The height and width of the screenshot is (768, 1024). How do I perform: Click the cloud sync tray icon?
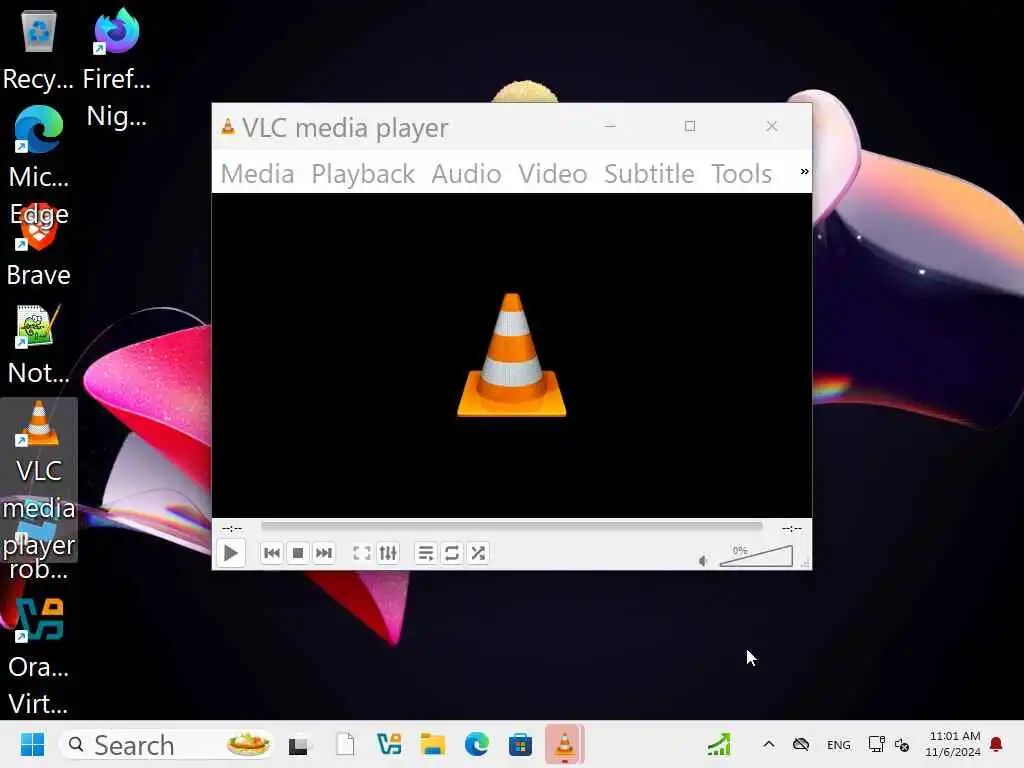click(x=801, y=744)
